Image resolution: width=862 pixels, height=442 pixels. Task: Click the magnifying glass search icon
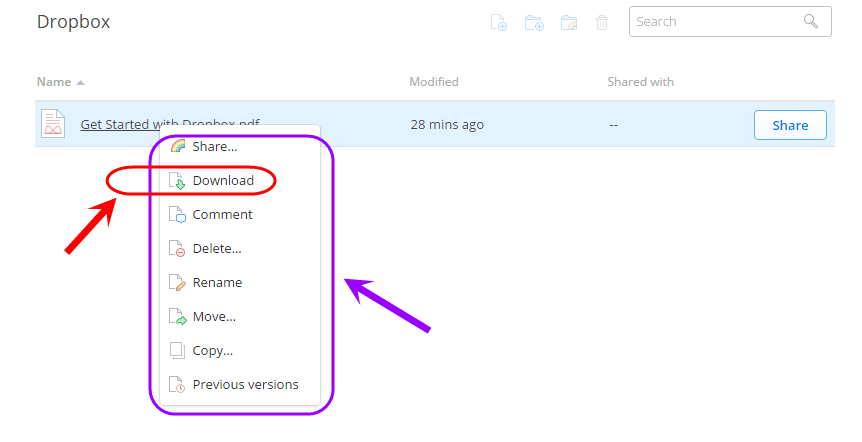pos(811,21)
